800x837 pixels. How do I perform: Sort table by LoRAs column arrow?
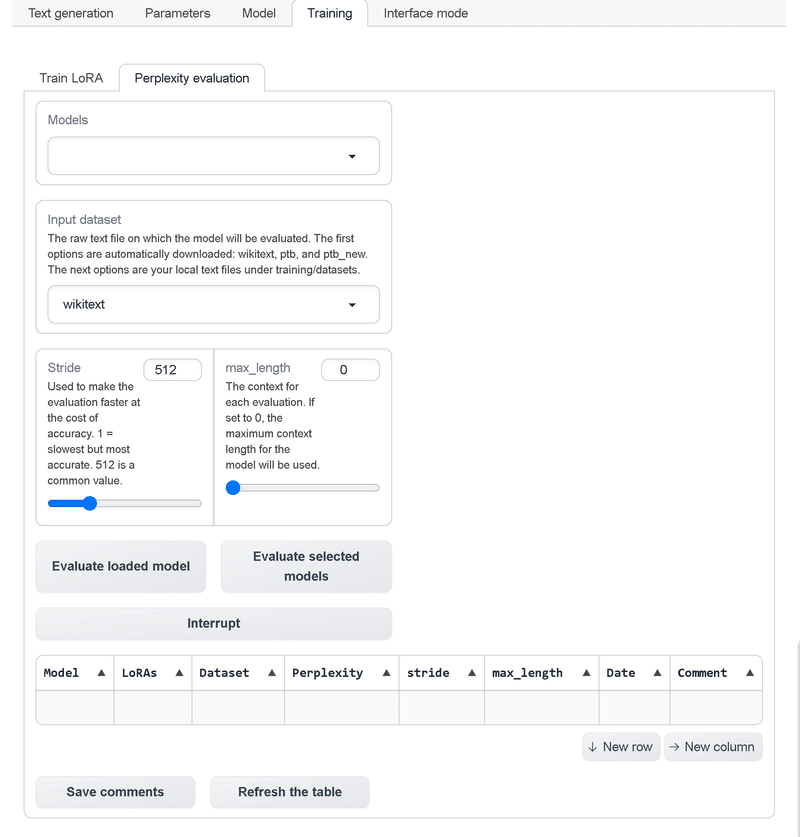[179, 673]
